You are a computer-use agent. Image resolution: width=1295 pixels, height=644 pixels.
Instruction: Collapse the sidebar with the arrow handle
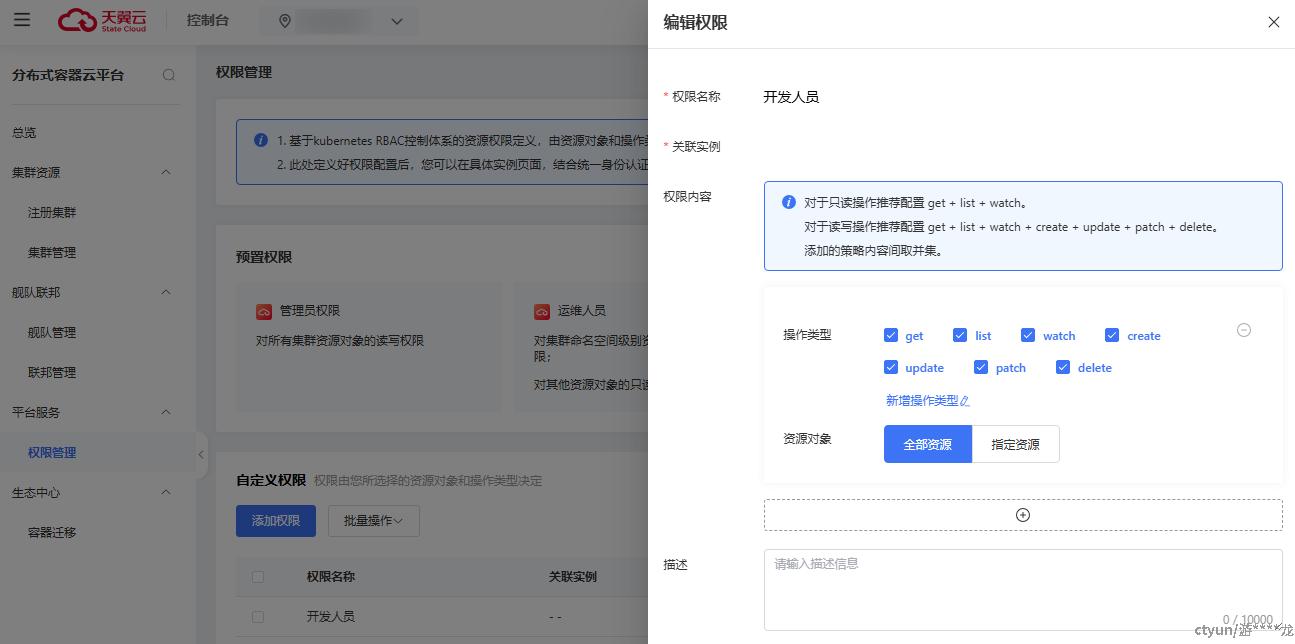(x=201, y=454)
